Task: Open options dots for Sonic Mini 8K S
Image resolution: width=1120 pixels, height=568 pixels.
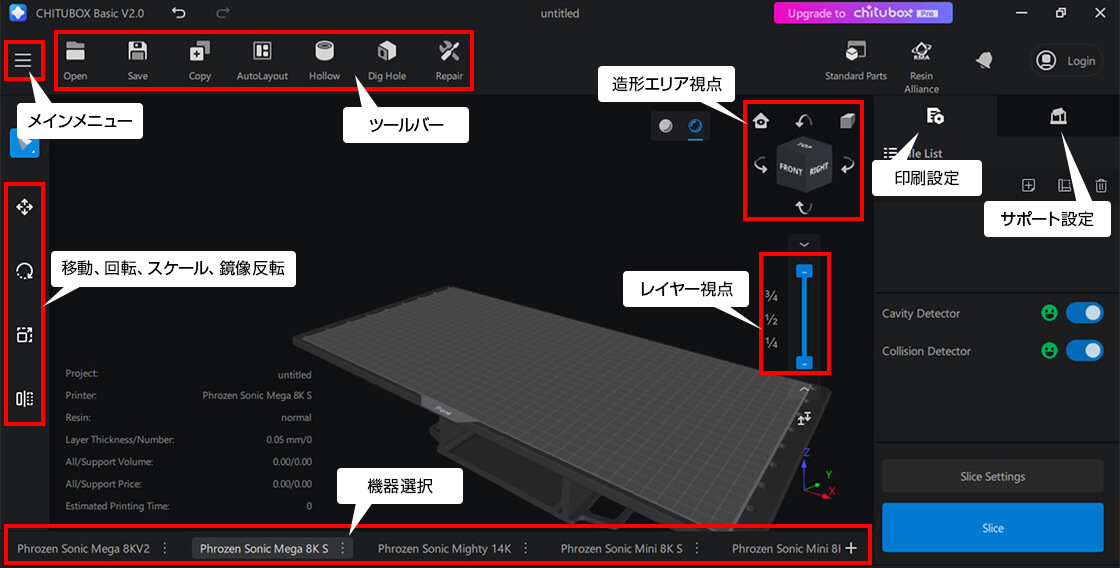Action: tap(697, 548)
